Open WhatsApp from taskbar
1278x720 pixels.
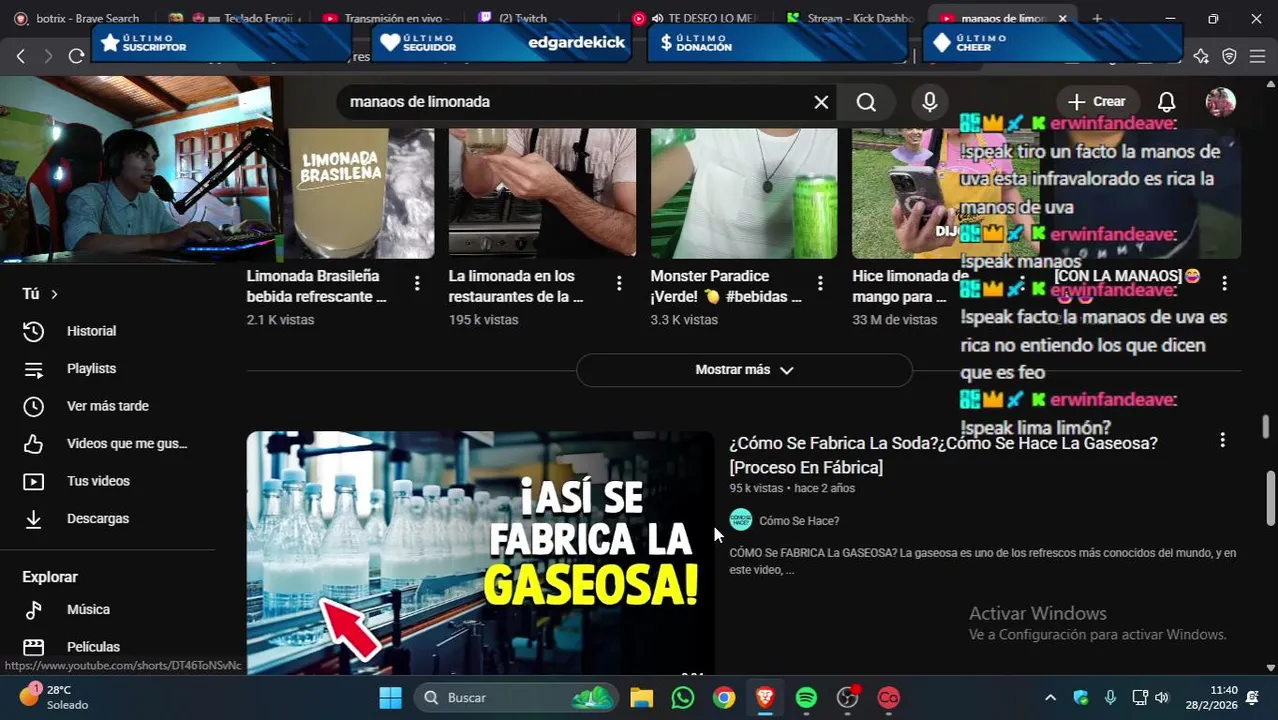(683, 698)
